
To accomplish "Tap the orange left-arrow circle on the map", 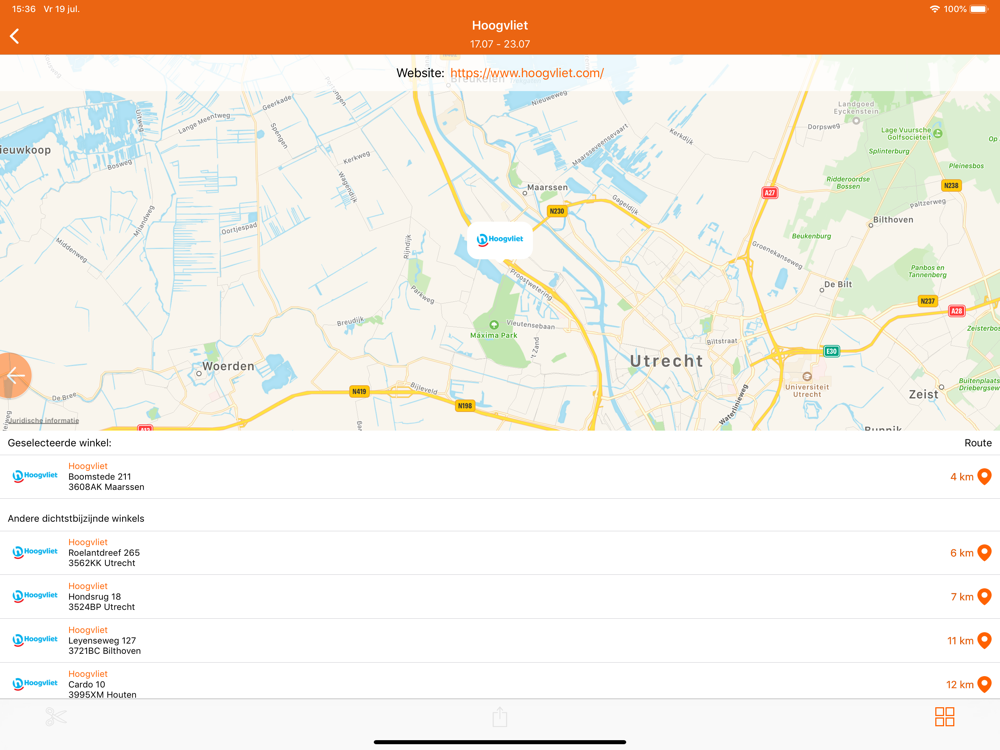I will pos(14,376).
